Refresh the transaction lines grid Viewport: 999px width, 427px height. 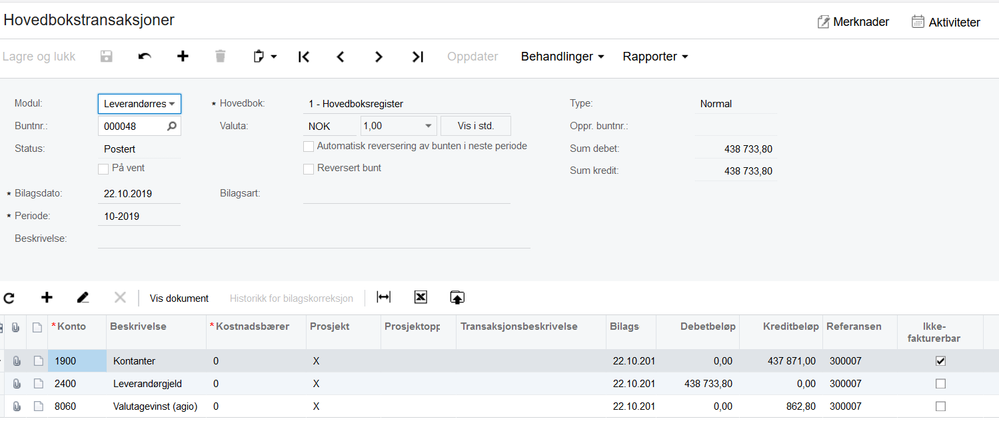[10, 298]
